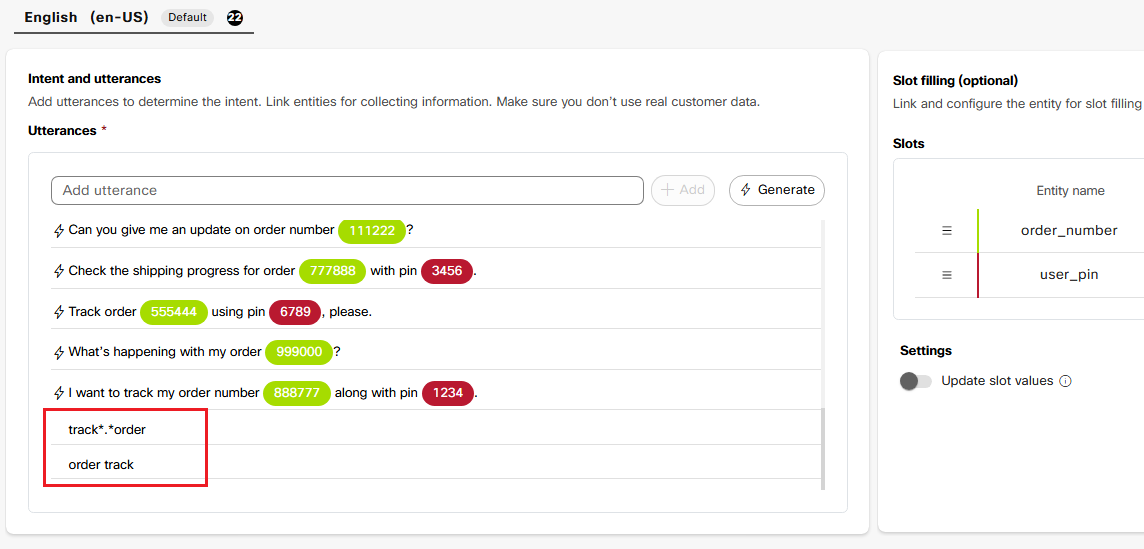Select the green 111222 entity tag
The image size is (1144, 549).
pos(372,231)
